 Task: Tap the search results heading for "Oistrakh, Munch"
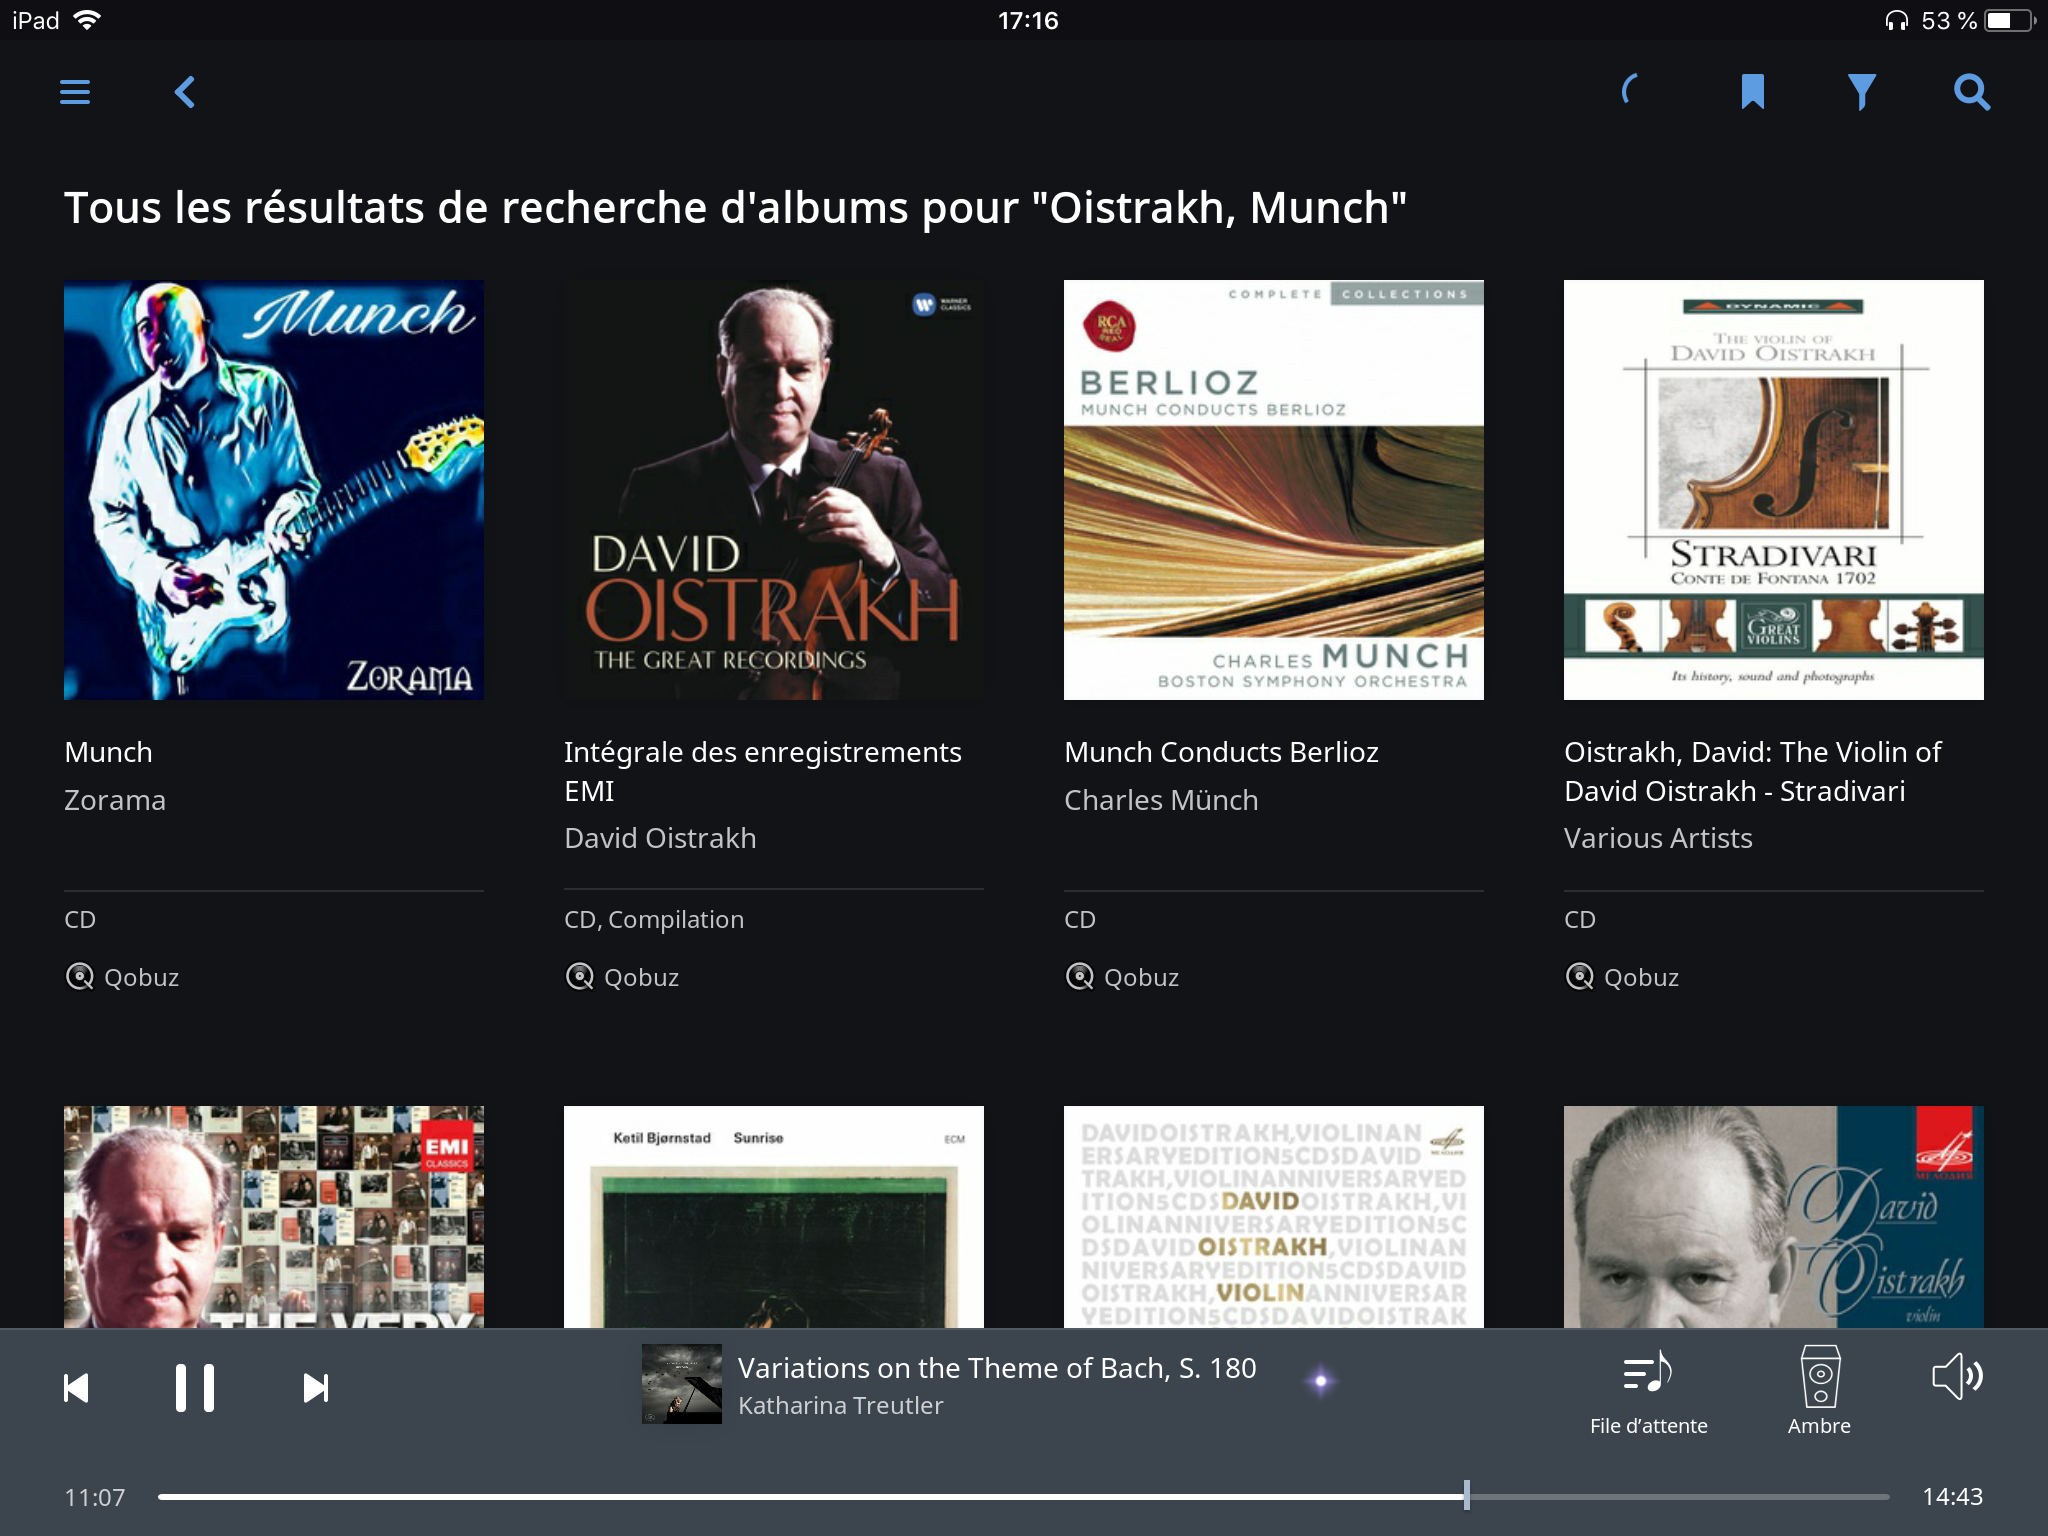[x=736, y=208]
